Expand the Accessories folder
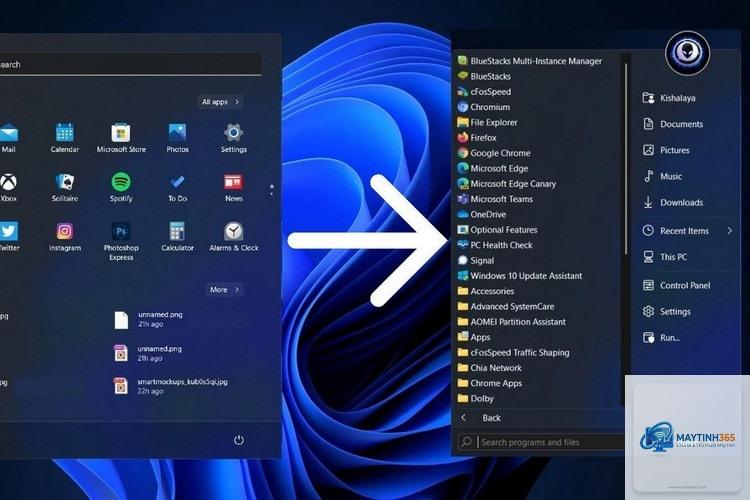 click(485, 290)
